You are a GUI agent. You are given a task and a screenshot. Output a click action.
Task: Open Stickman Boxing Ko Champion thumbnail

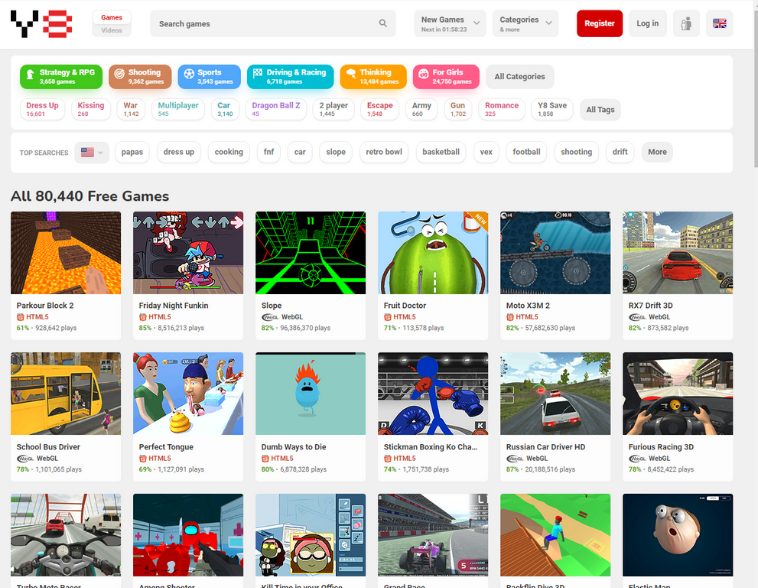[433, 394]
